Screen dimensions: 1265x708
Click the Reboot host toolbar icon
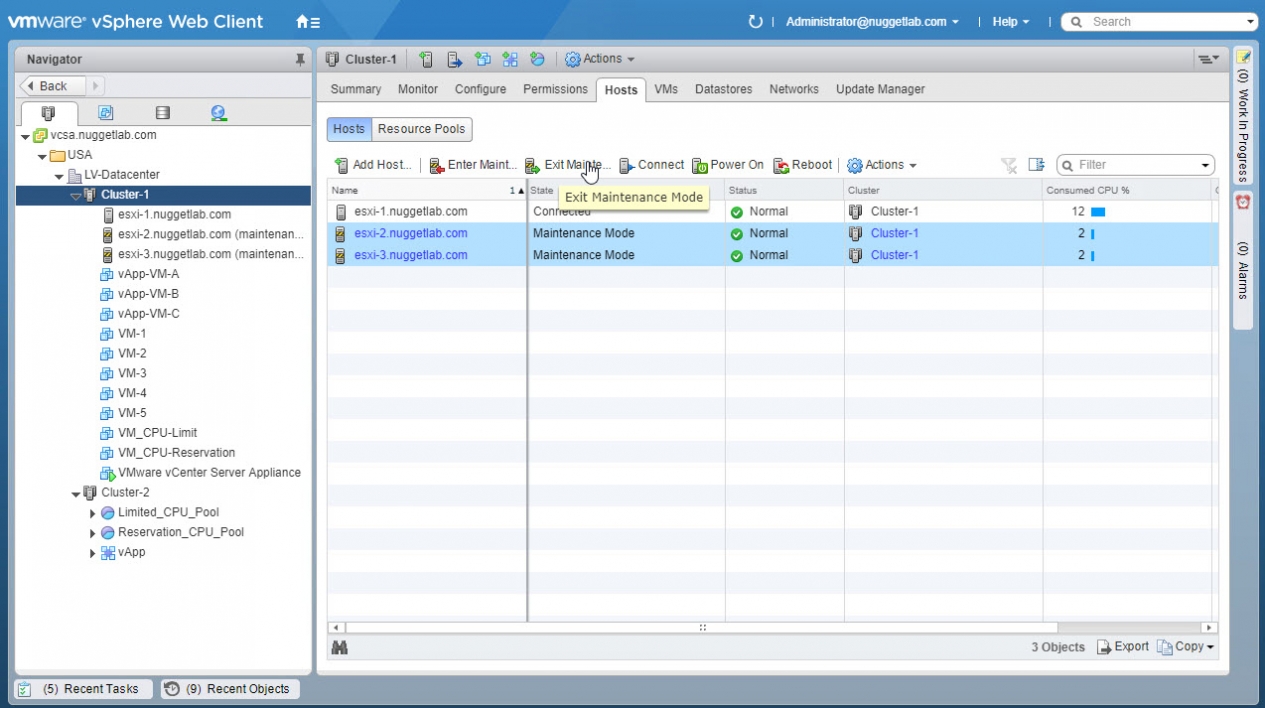point(781,166)
